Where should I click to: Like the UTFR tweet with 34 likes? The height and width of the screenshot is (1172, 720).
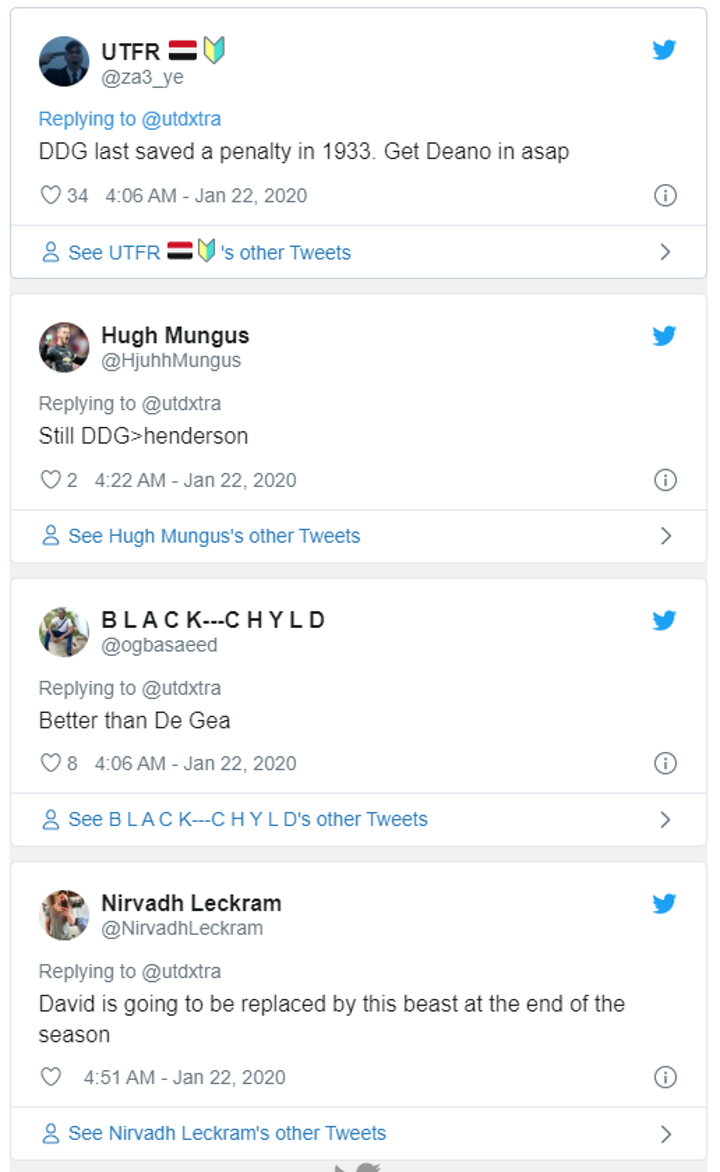point(50,195)
